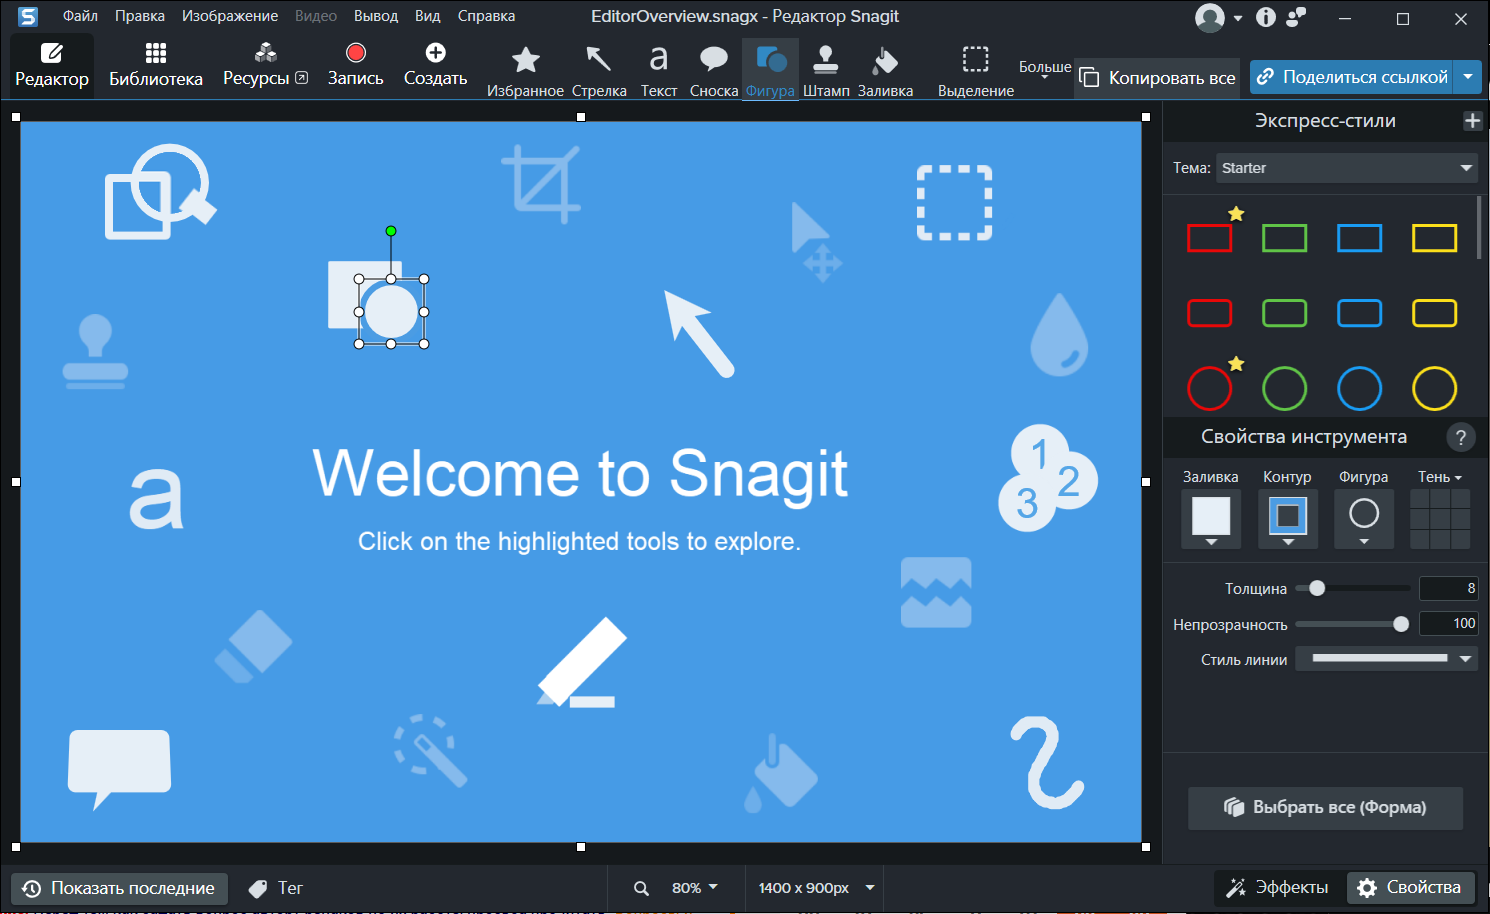Apply the green rounded rectangle quick style

1285,313
